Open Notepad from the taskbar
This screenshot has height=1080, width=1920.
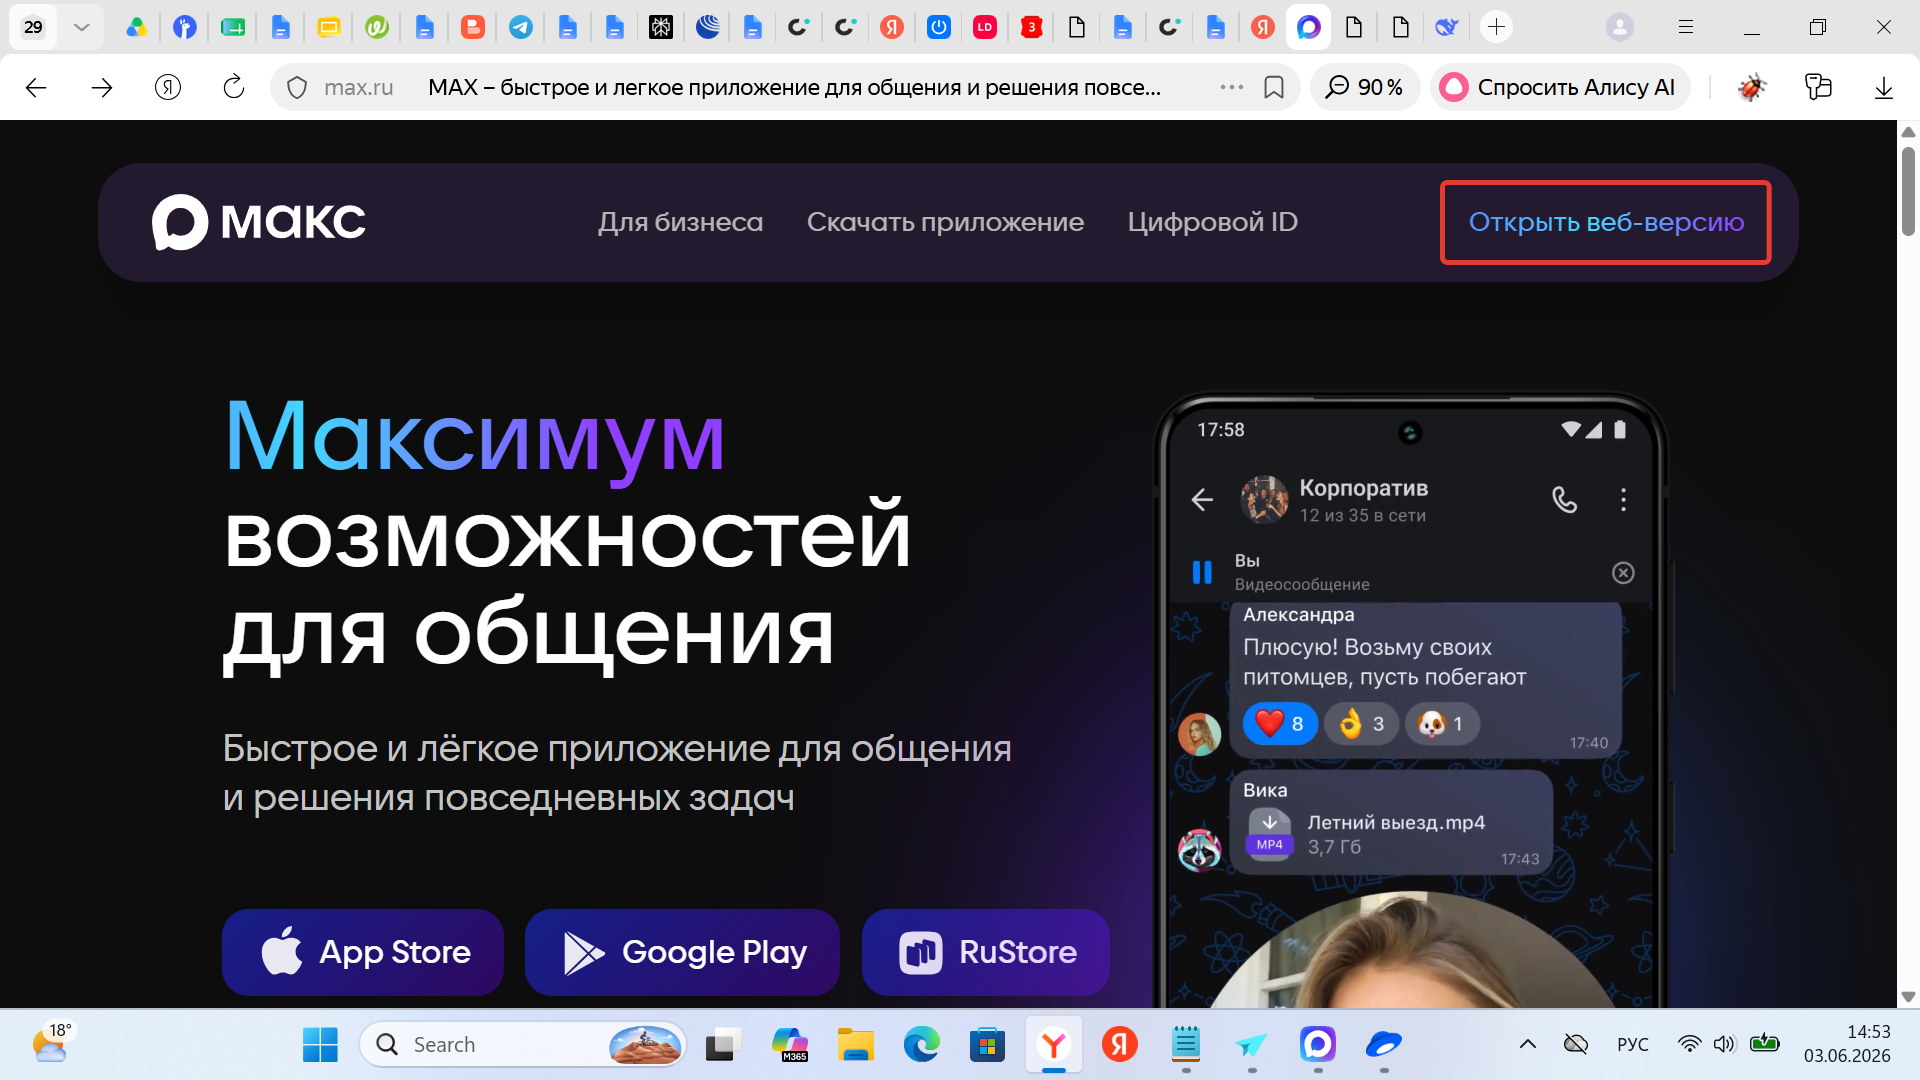tap(1186, 1045)
